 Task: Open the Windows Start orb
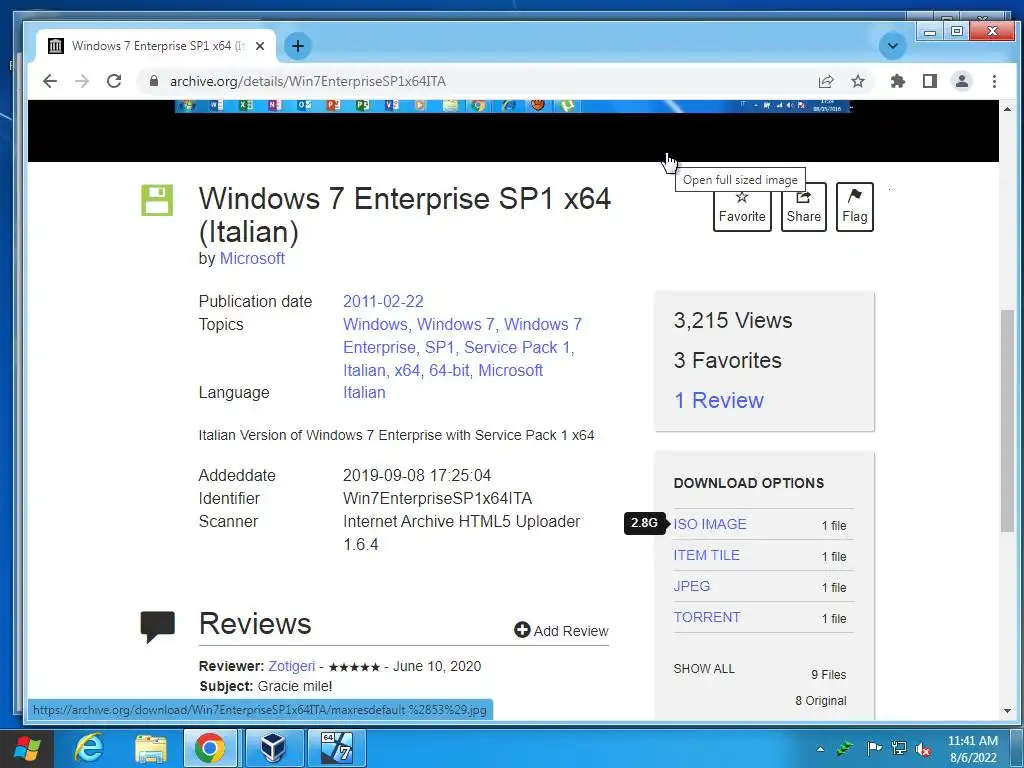click(26, 748)
